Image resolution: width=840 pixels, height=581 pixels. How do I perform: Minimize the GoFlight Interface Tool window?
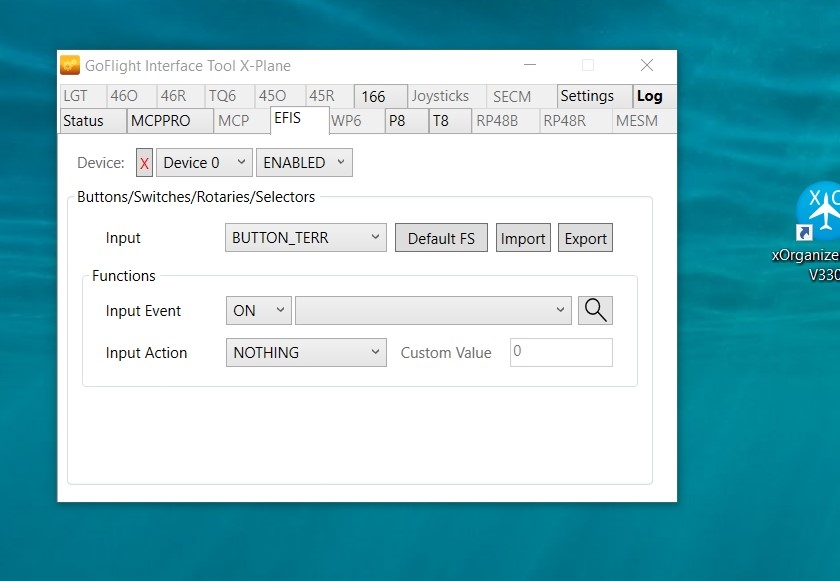[530, 65]
